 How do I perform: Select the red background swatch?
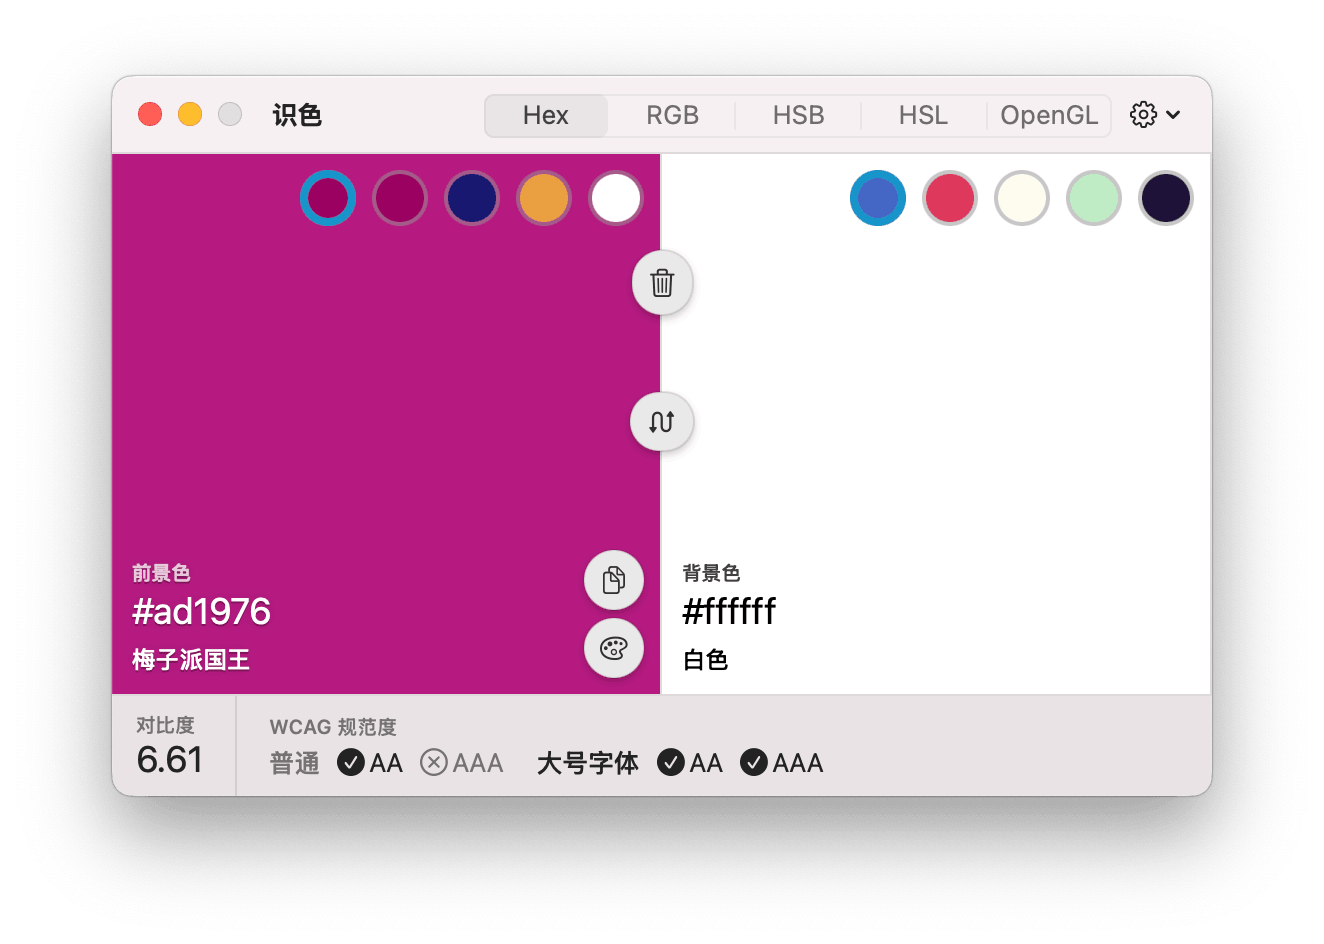click(x=950, y=198)
